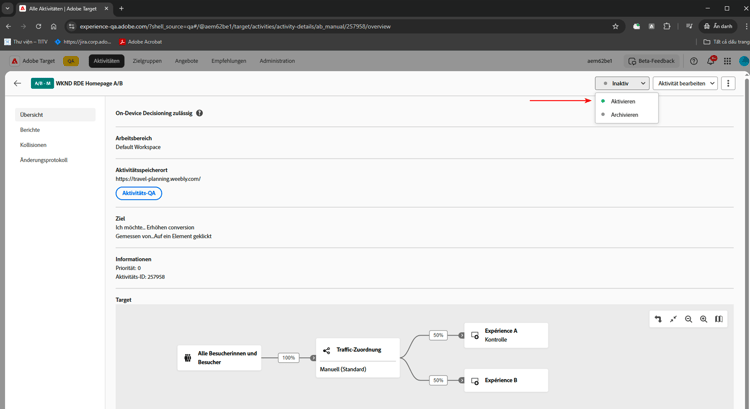Go back with the activity arrow
Image resolution: width=750 pixels, height=409 pixels.
pos(18,83)
